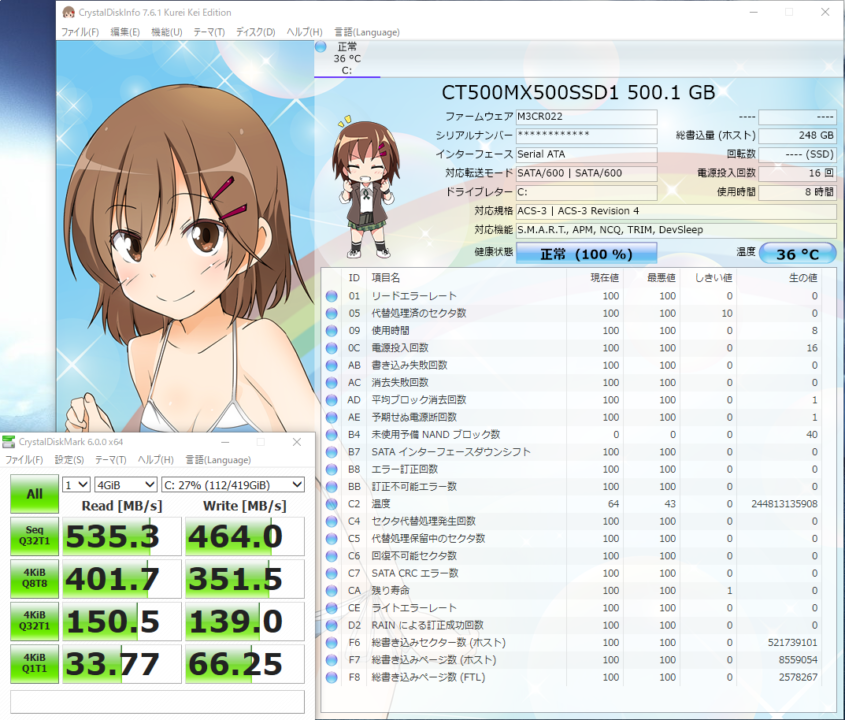Image resolution: width=845 pixels, height=720 pixels.
Task: Click the standard field ACS-3 | ACS-3 Revision 4
Action: pyautogui.click(x=676, y=211)
